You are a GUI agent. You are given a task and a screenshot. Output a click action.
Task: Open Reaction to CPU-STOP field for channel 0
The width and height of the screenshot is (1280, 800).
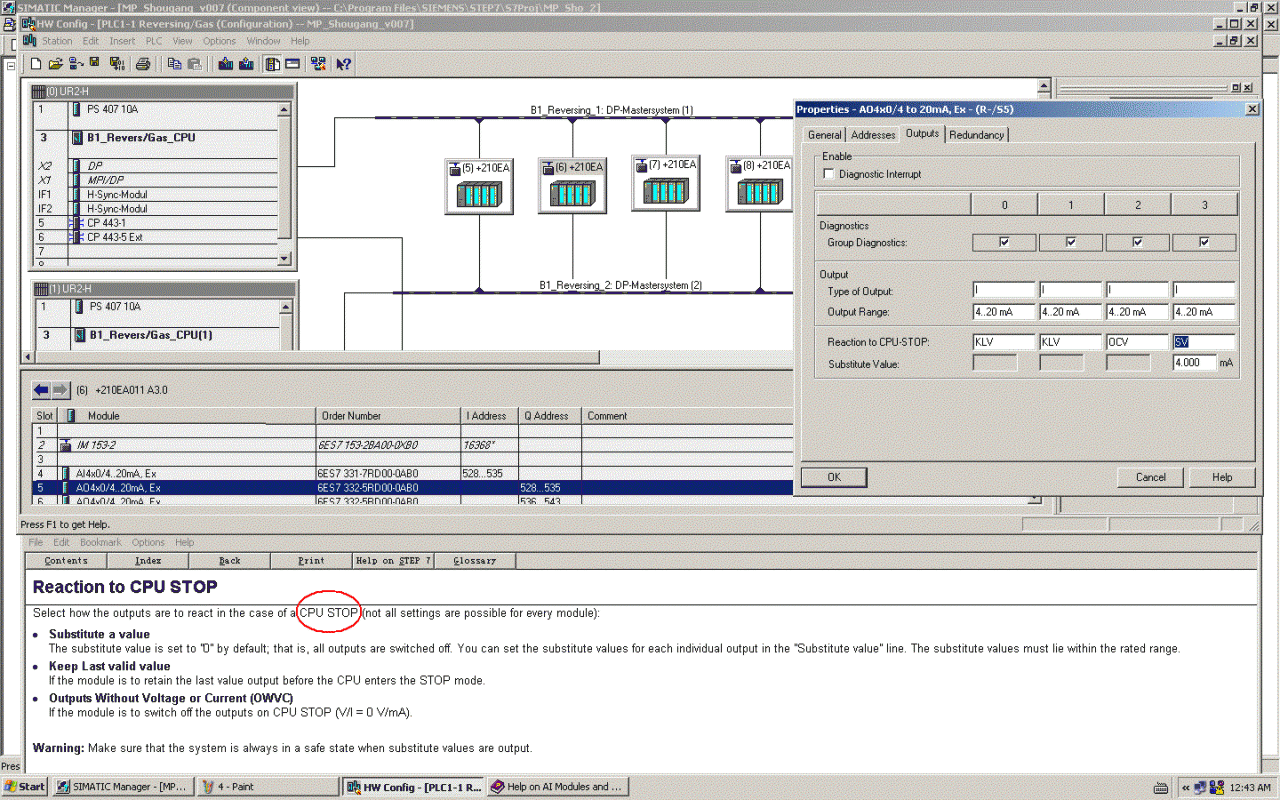point(1004,342)
